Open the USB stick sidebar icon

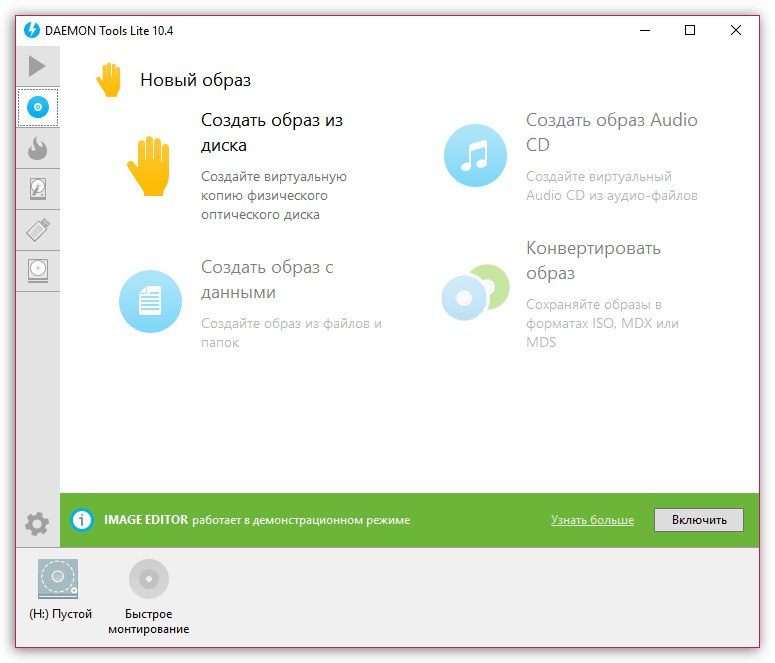[x=38, y=230]
